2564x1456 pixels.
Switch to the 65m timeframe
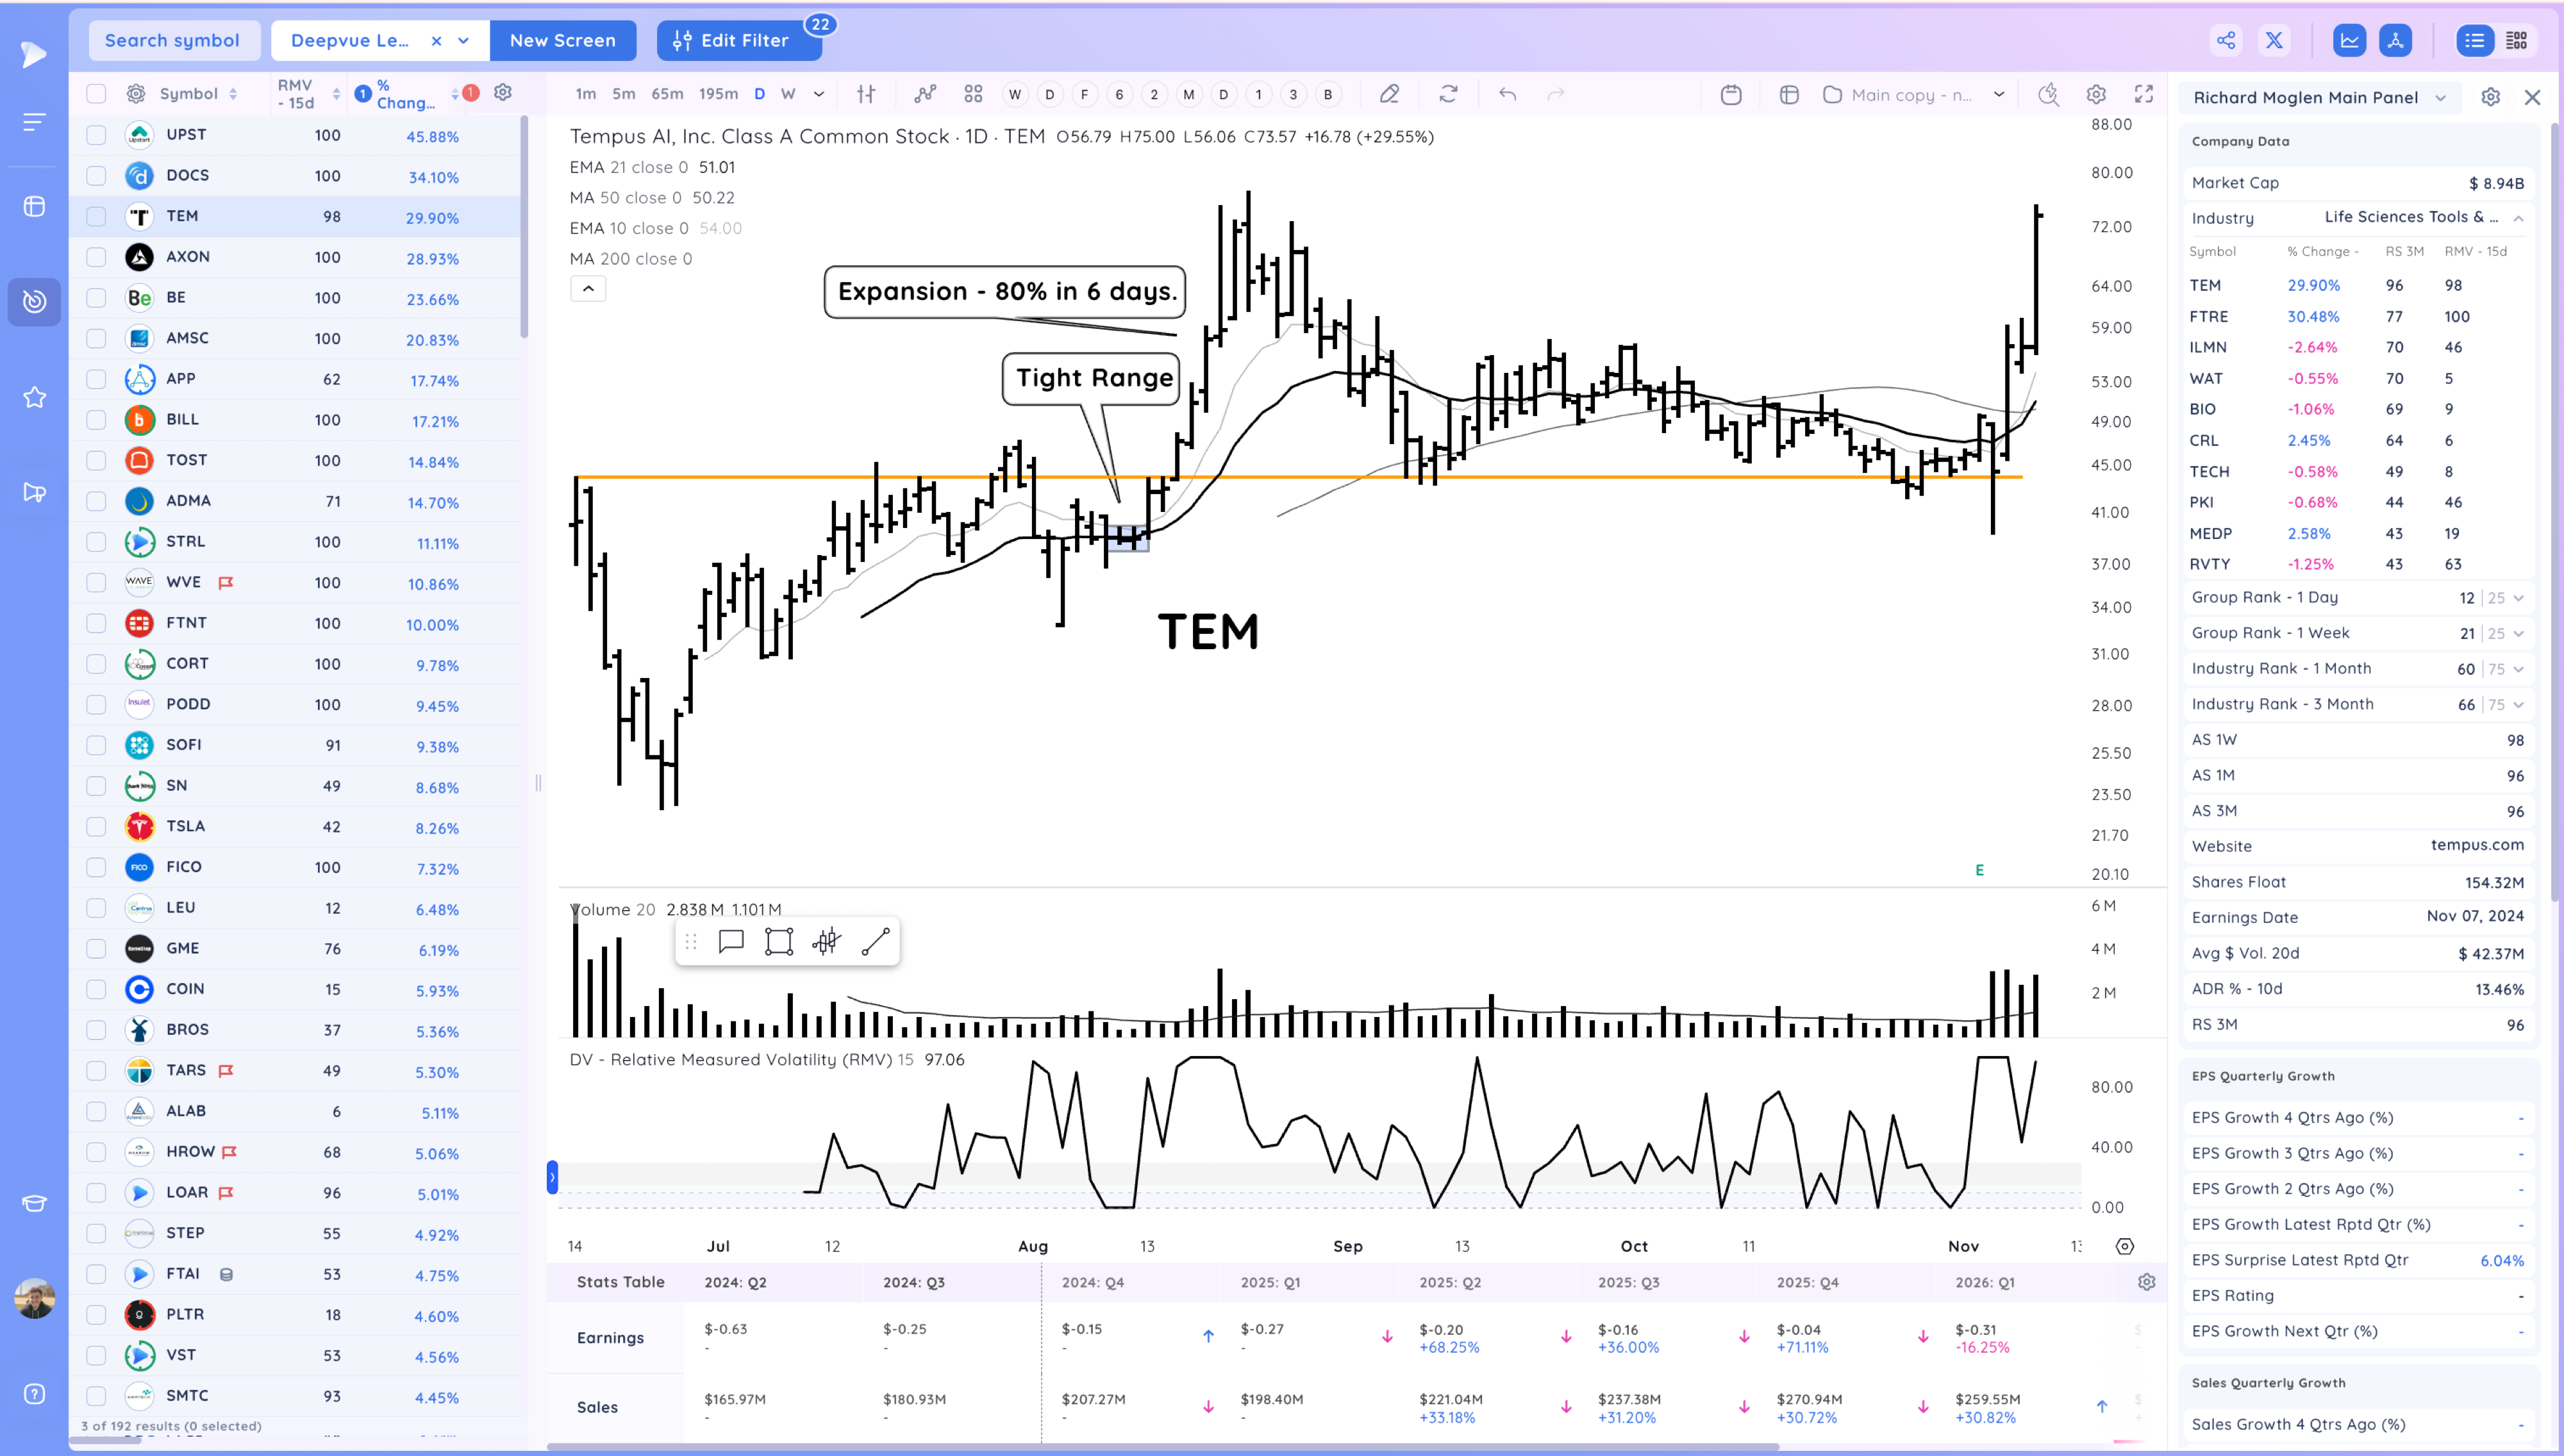click(x=667, y=94)
